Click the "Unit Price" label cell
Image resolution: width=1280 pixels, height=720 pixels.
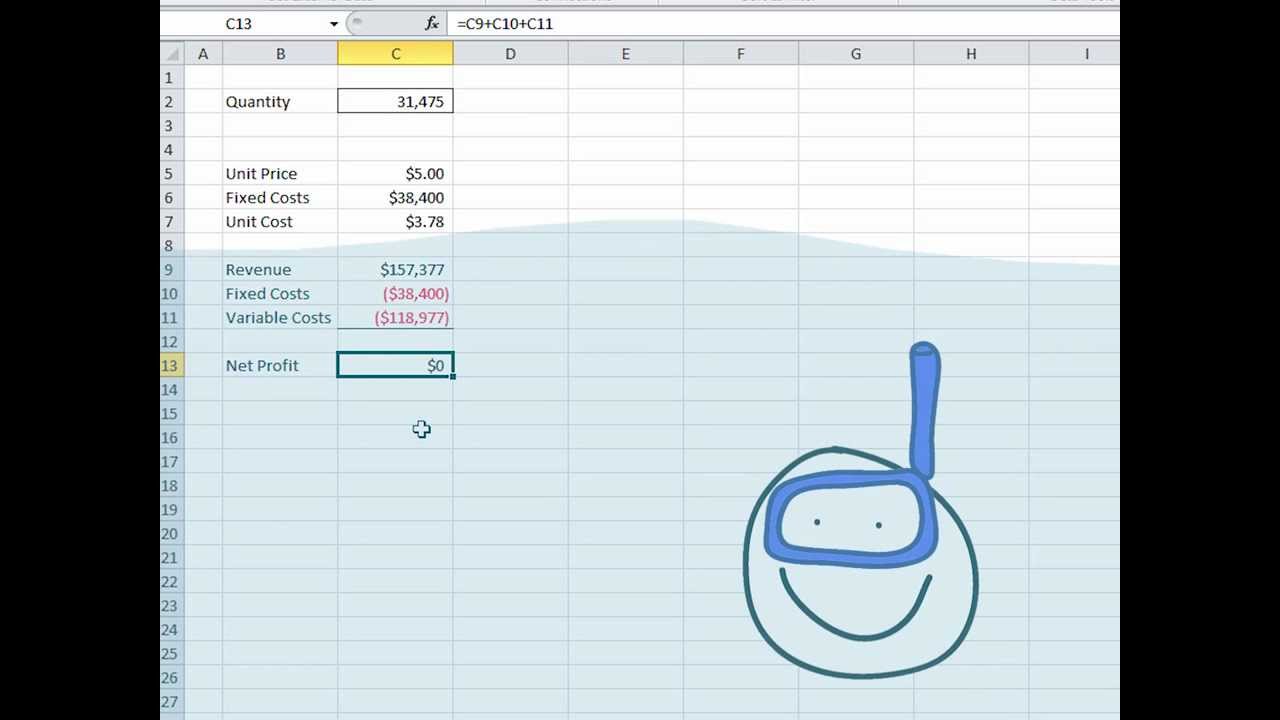coord(280,174)
